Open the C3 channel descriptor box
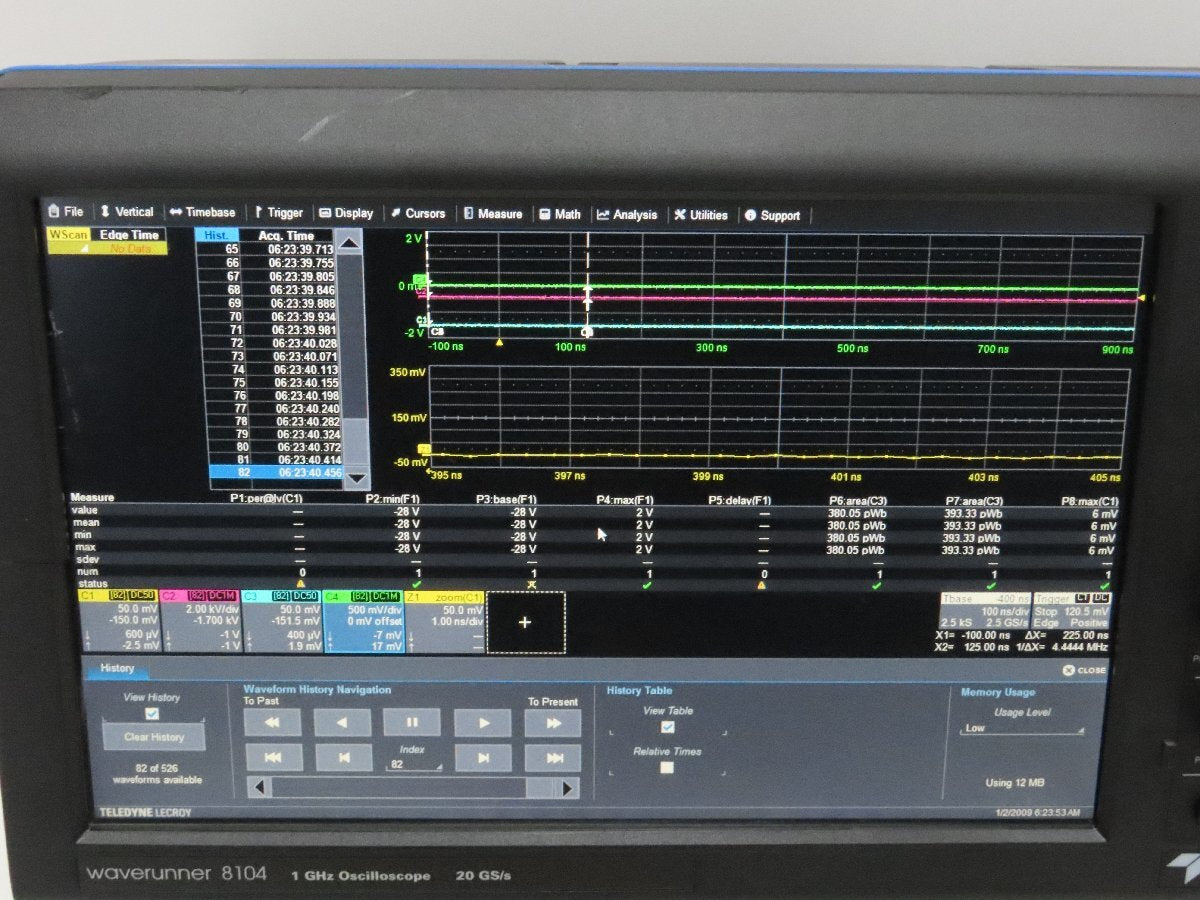 (281, 622)
